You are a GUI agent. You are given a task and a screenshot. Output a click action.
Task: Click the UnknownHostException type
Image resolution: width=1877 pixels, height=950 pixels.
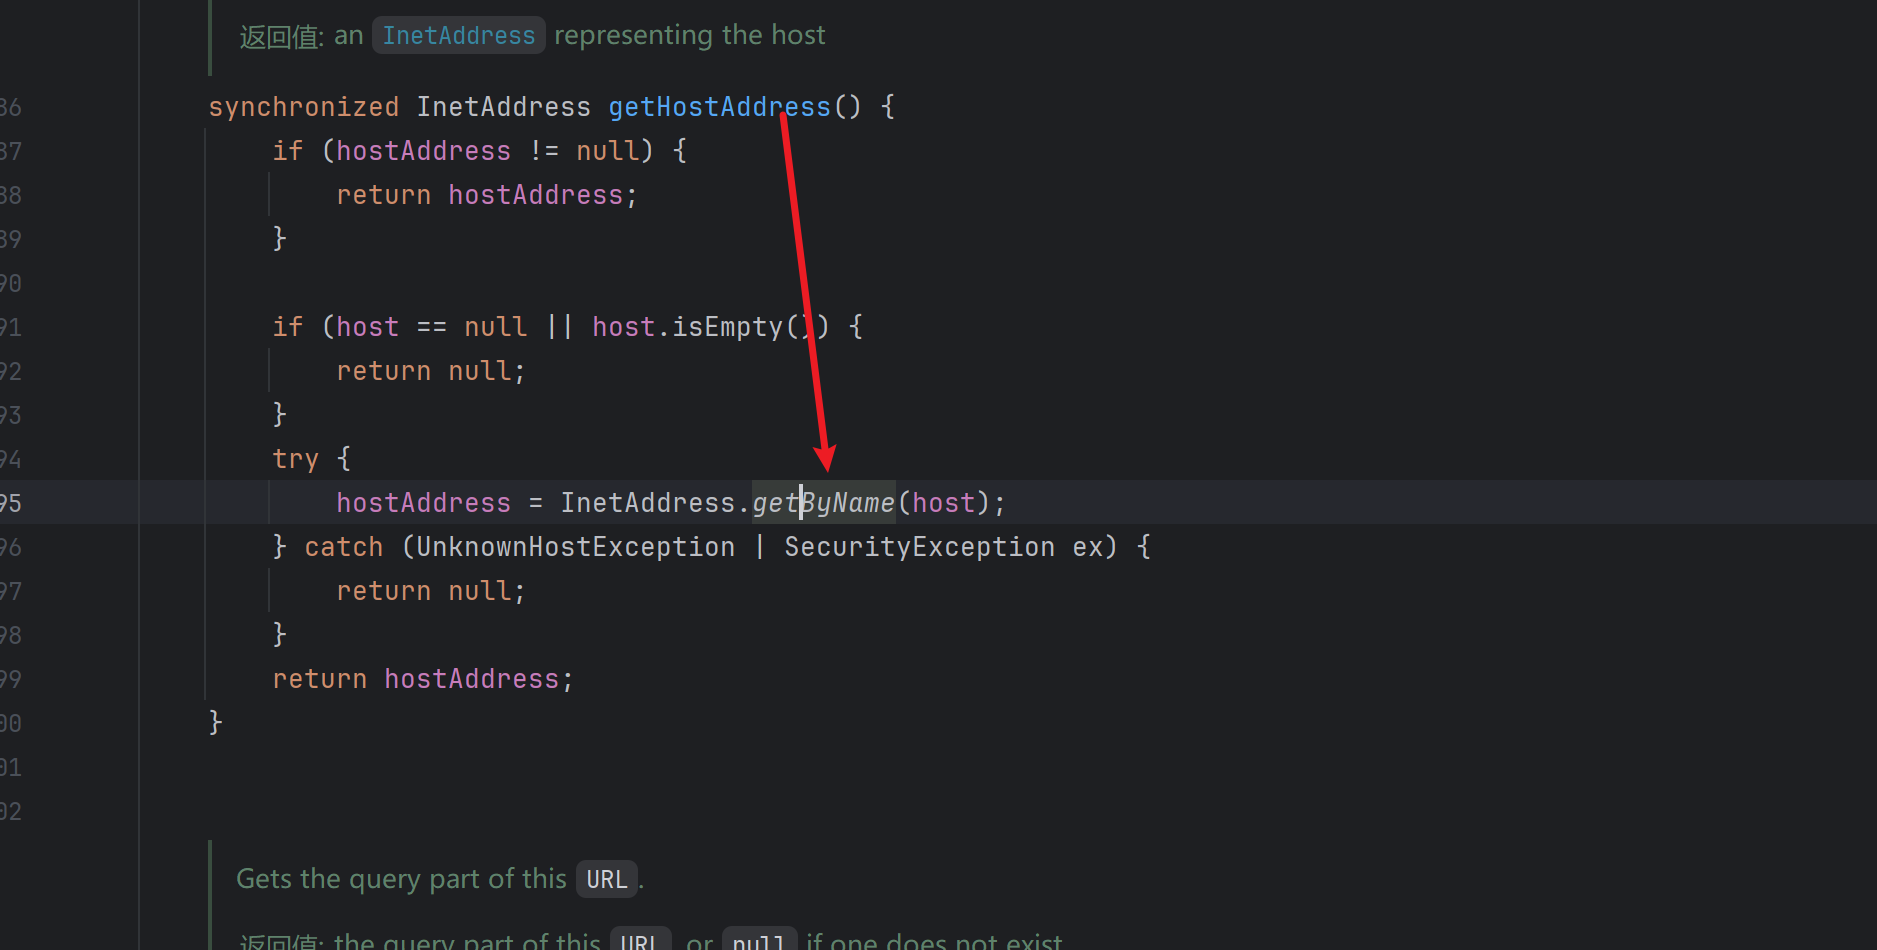point(576,547)
